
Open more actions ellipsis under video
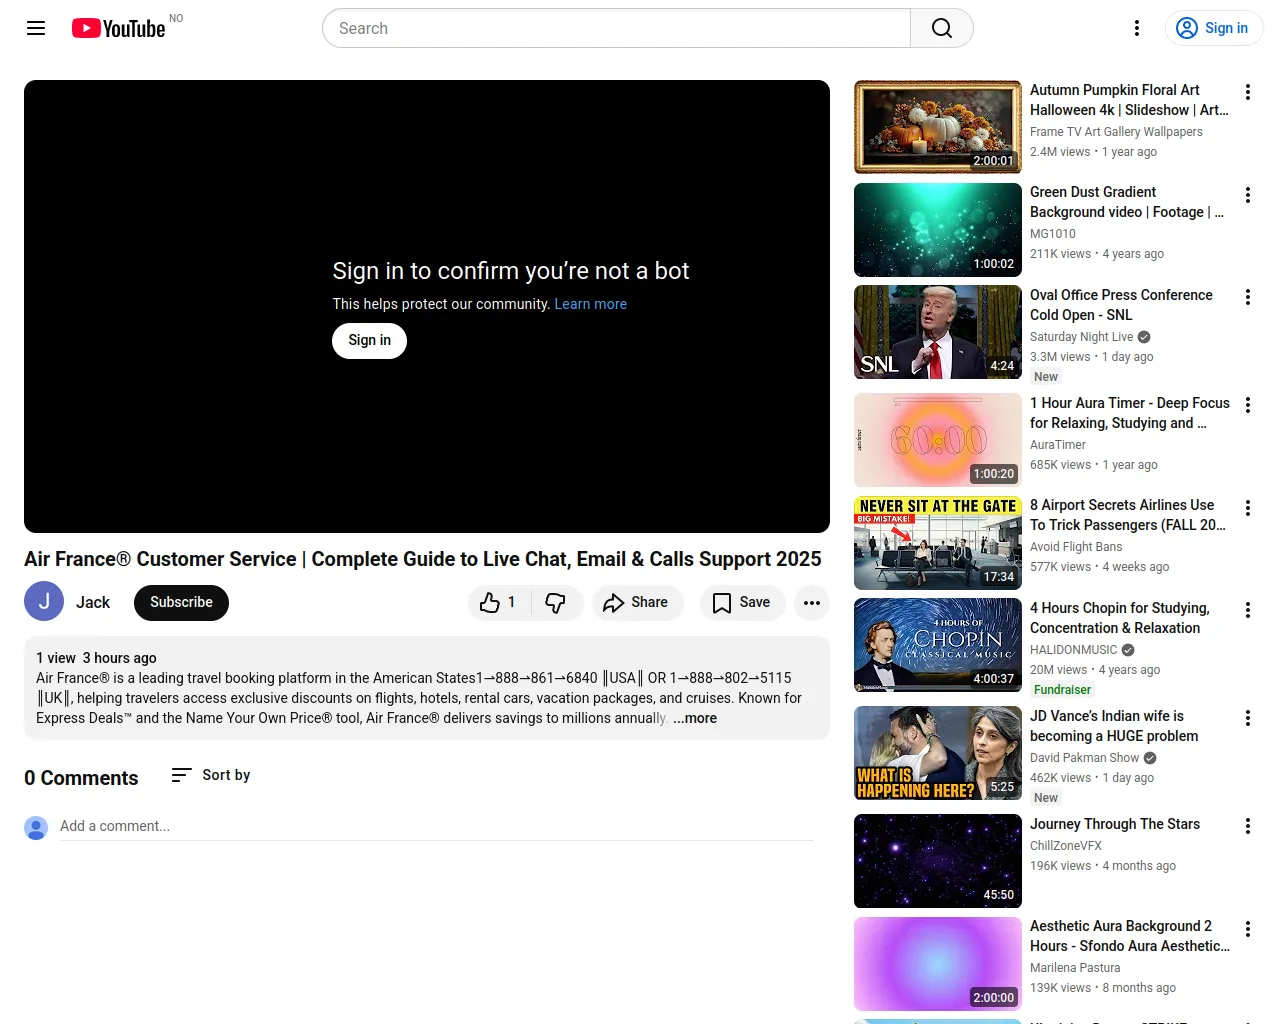pyautogui.click(x=811, y=602)
